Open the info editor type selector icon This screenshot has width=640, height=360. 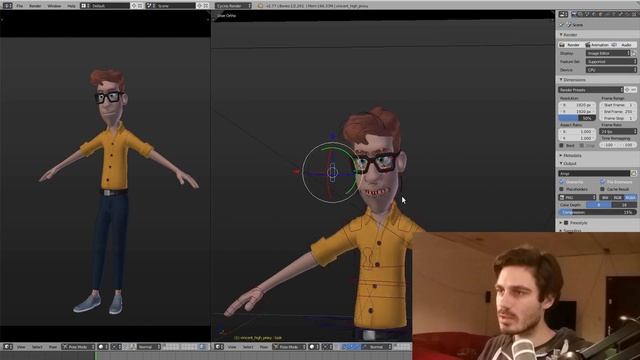click(7, 6)
